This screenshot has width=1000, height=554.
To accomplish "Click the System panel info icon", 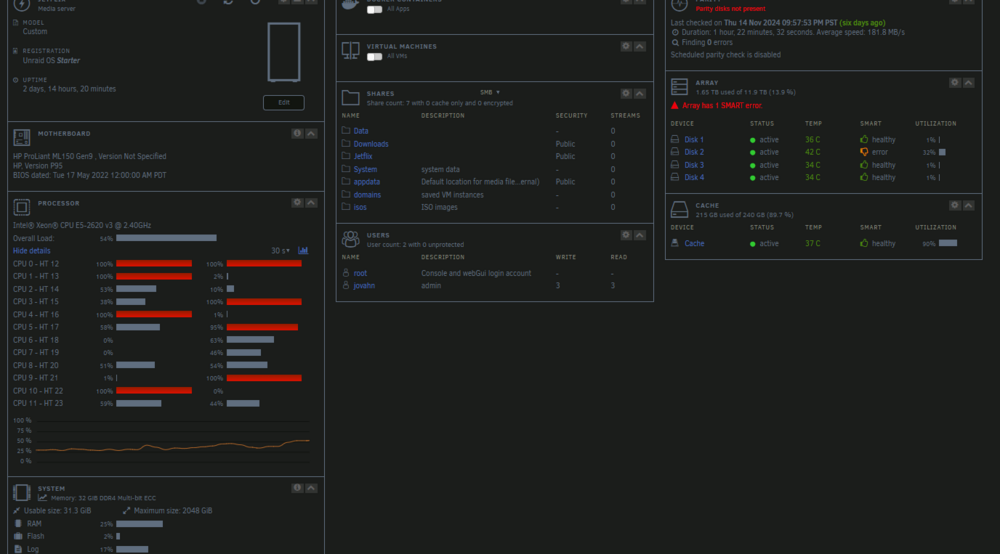I will pyautogui.click(x=297, y=488).
